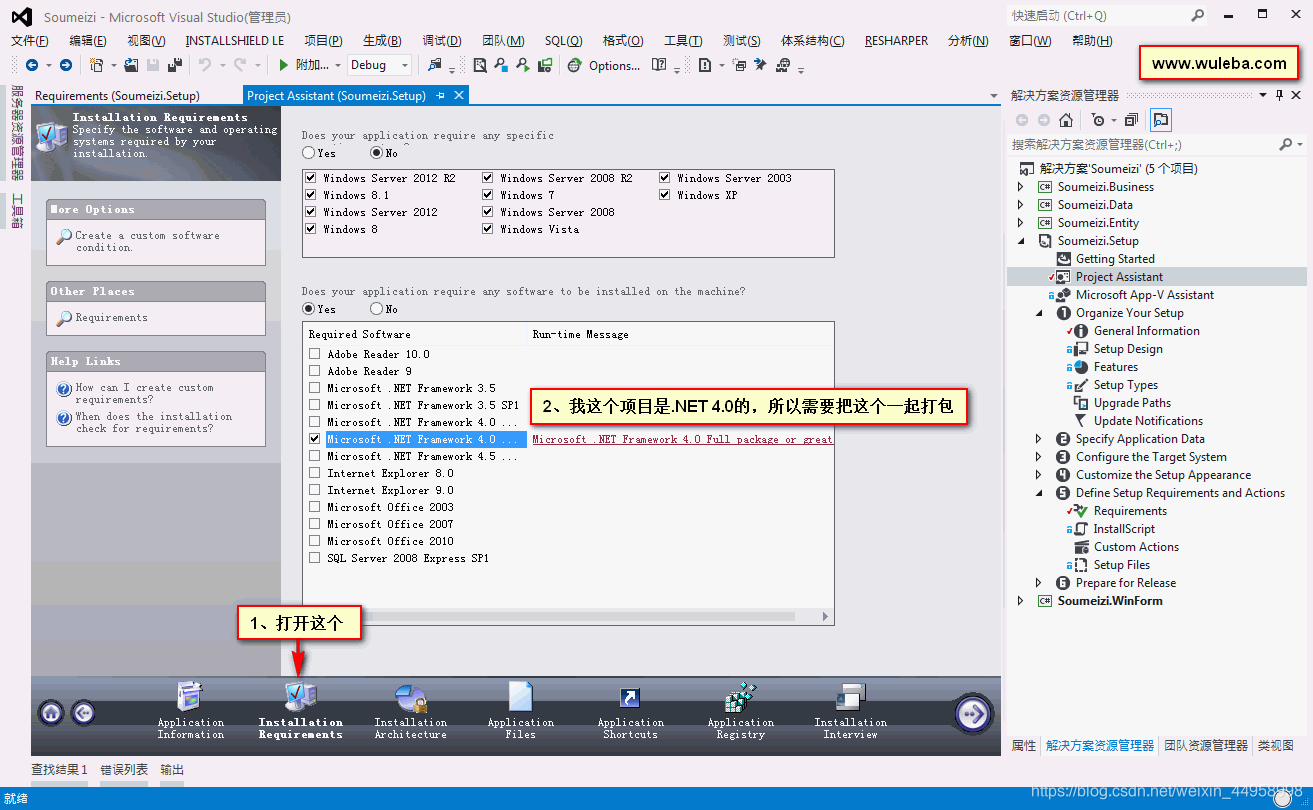Click Collapse All icon in Solution Explorer
The height and width of the screenshot is (810, 1313).
tap(1131, 120)
